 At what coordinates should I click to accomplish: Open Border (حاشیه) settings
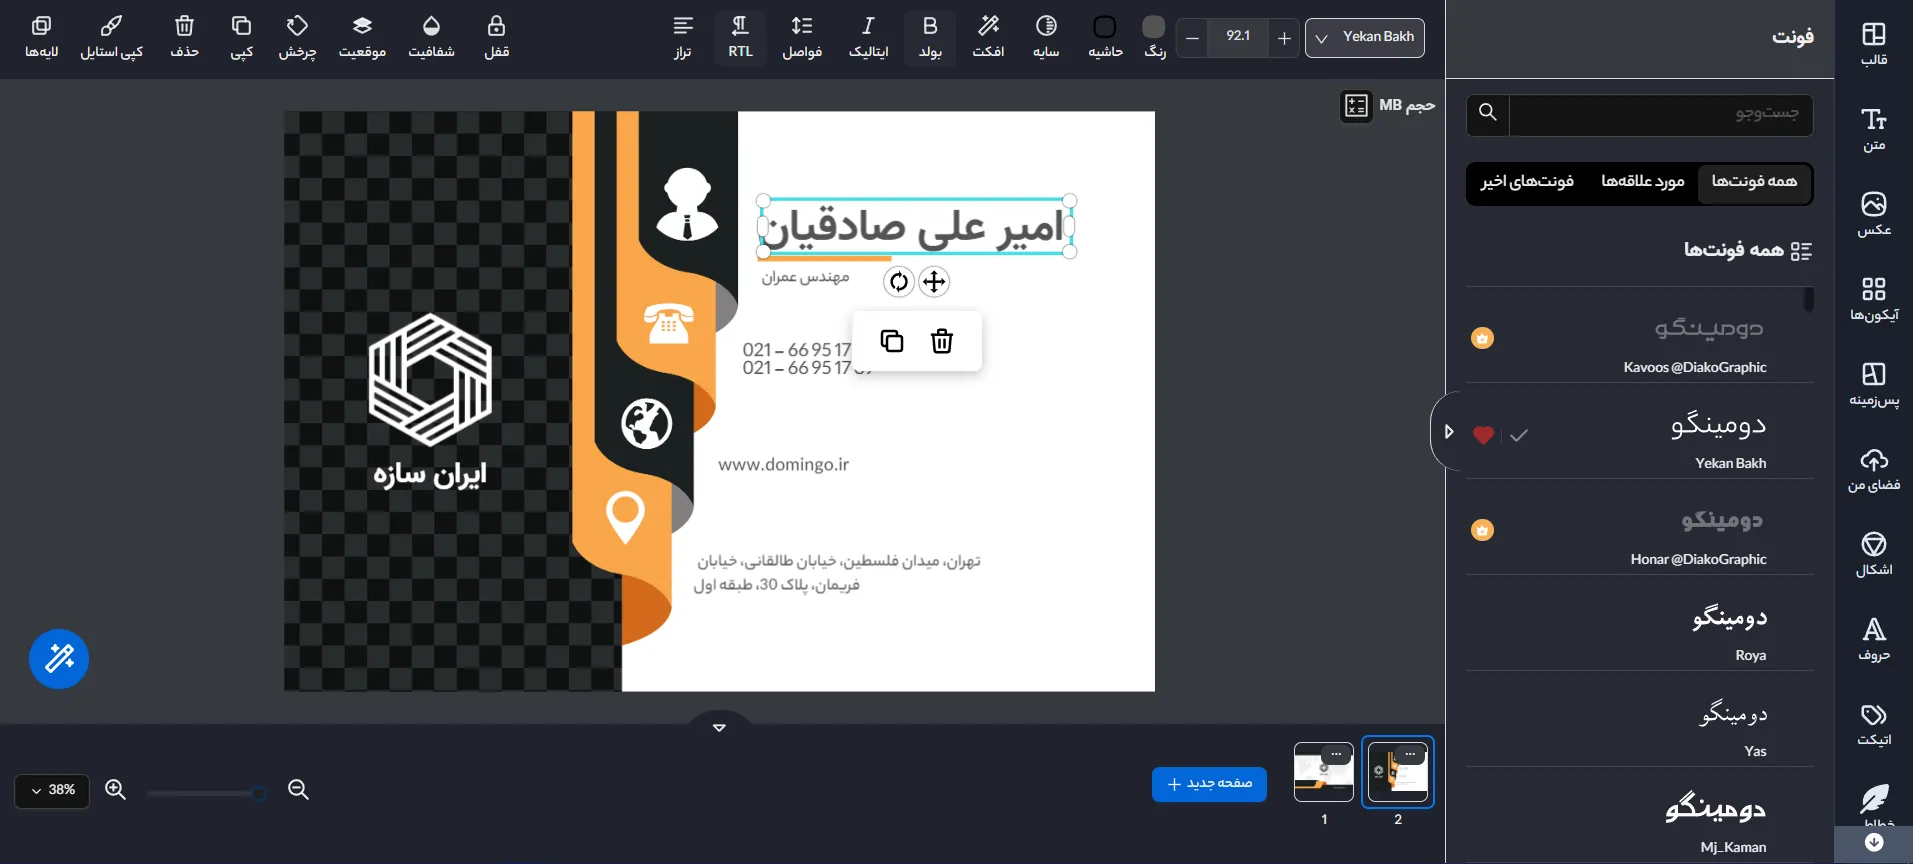[1105, 37]
